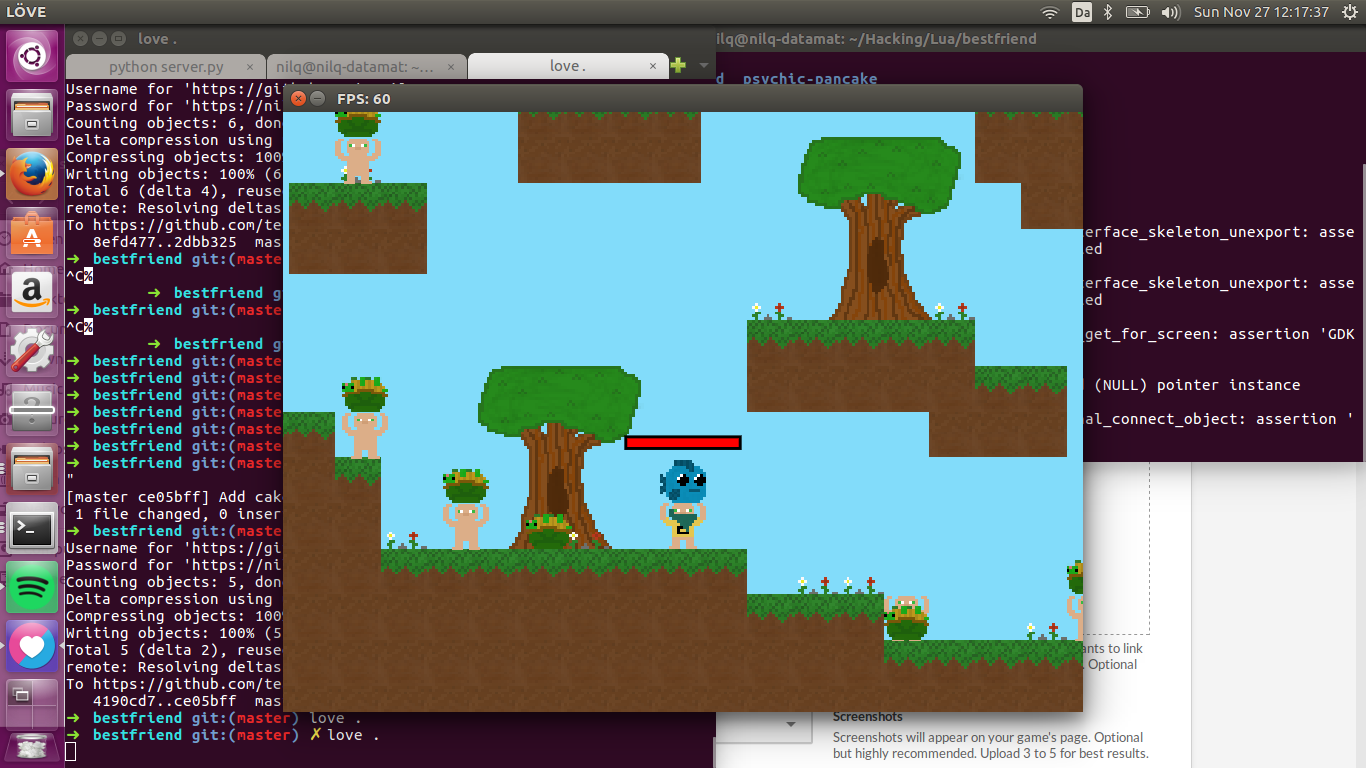Click the '8efd477..2dbb325' push hash line
This screenshot has width=1366, height=768.
click(165, 242)
